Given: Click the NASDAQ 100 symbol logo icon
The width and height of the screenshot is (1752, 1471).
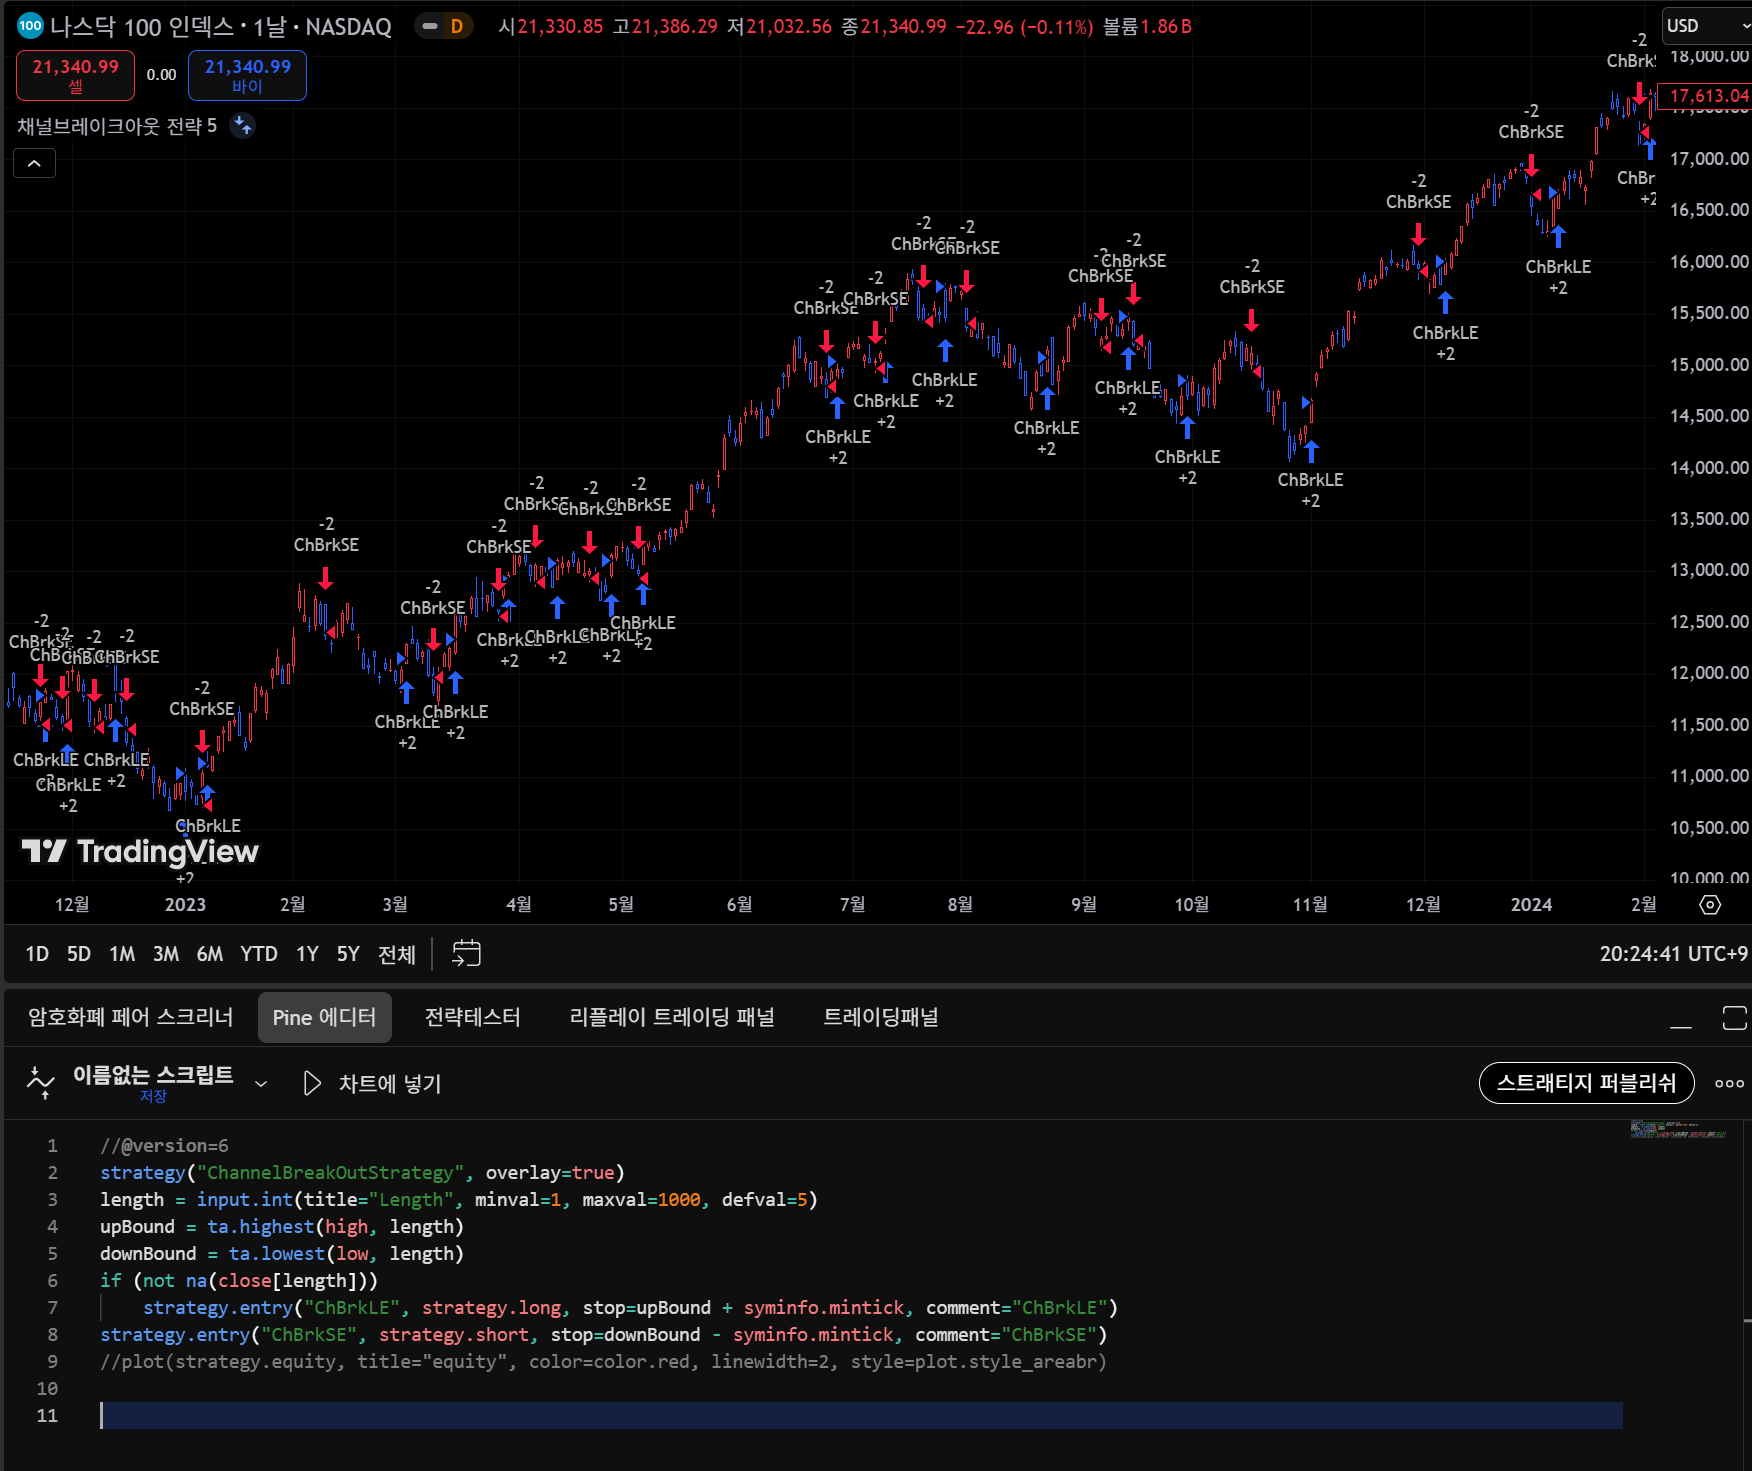Looking at the screenshot, I should click(30, 26).
